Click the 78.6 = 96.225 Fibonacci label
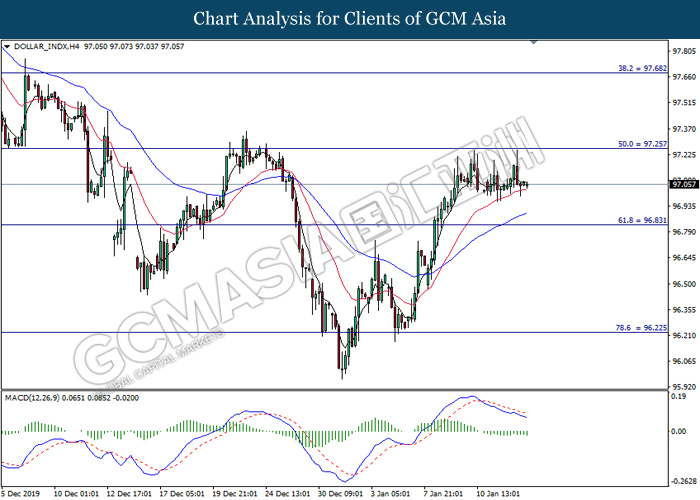 tap(641, 328)
